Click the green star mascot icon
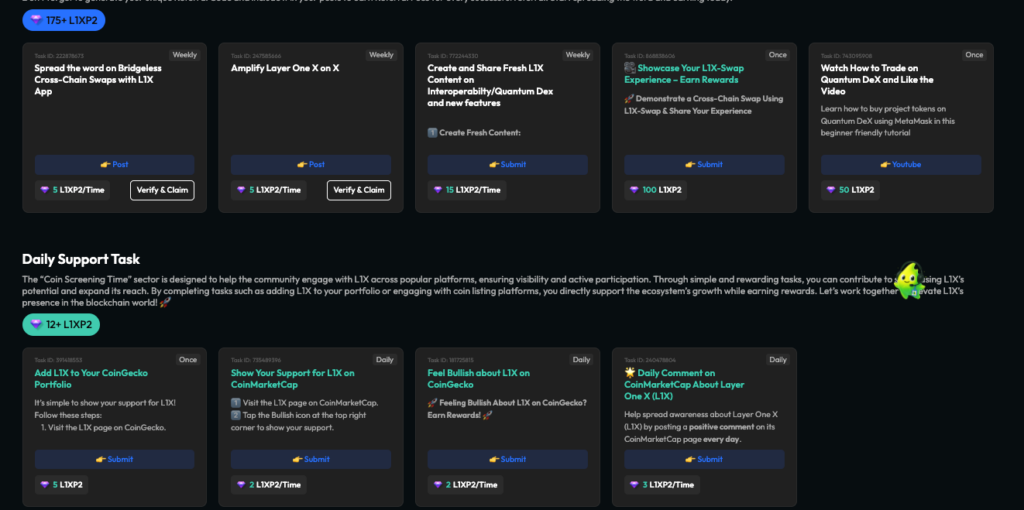 point(908,280)
